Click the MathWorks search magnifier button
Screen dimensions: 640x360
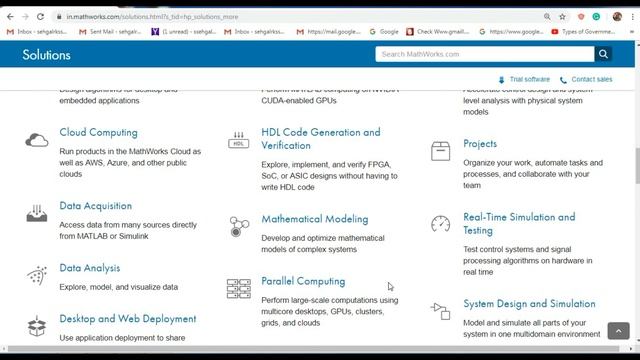click(603, 54)
